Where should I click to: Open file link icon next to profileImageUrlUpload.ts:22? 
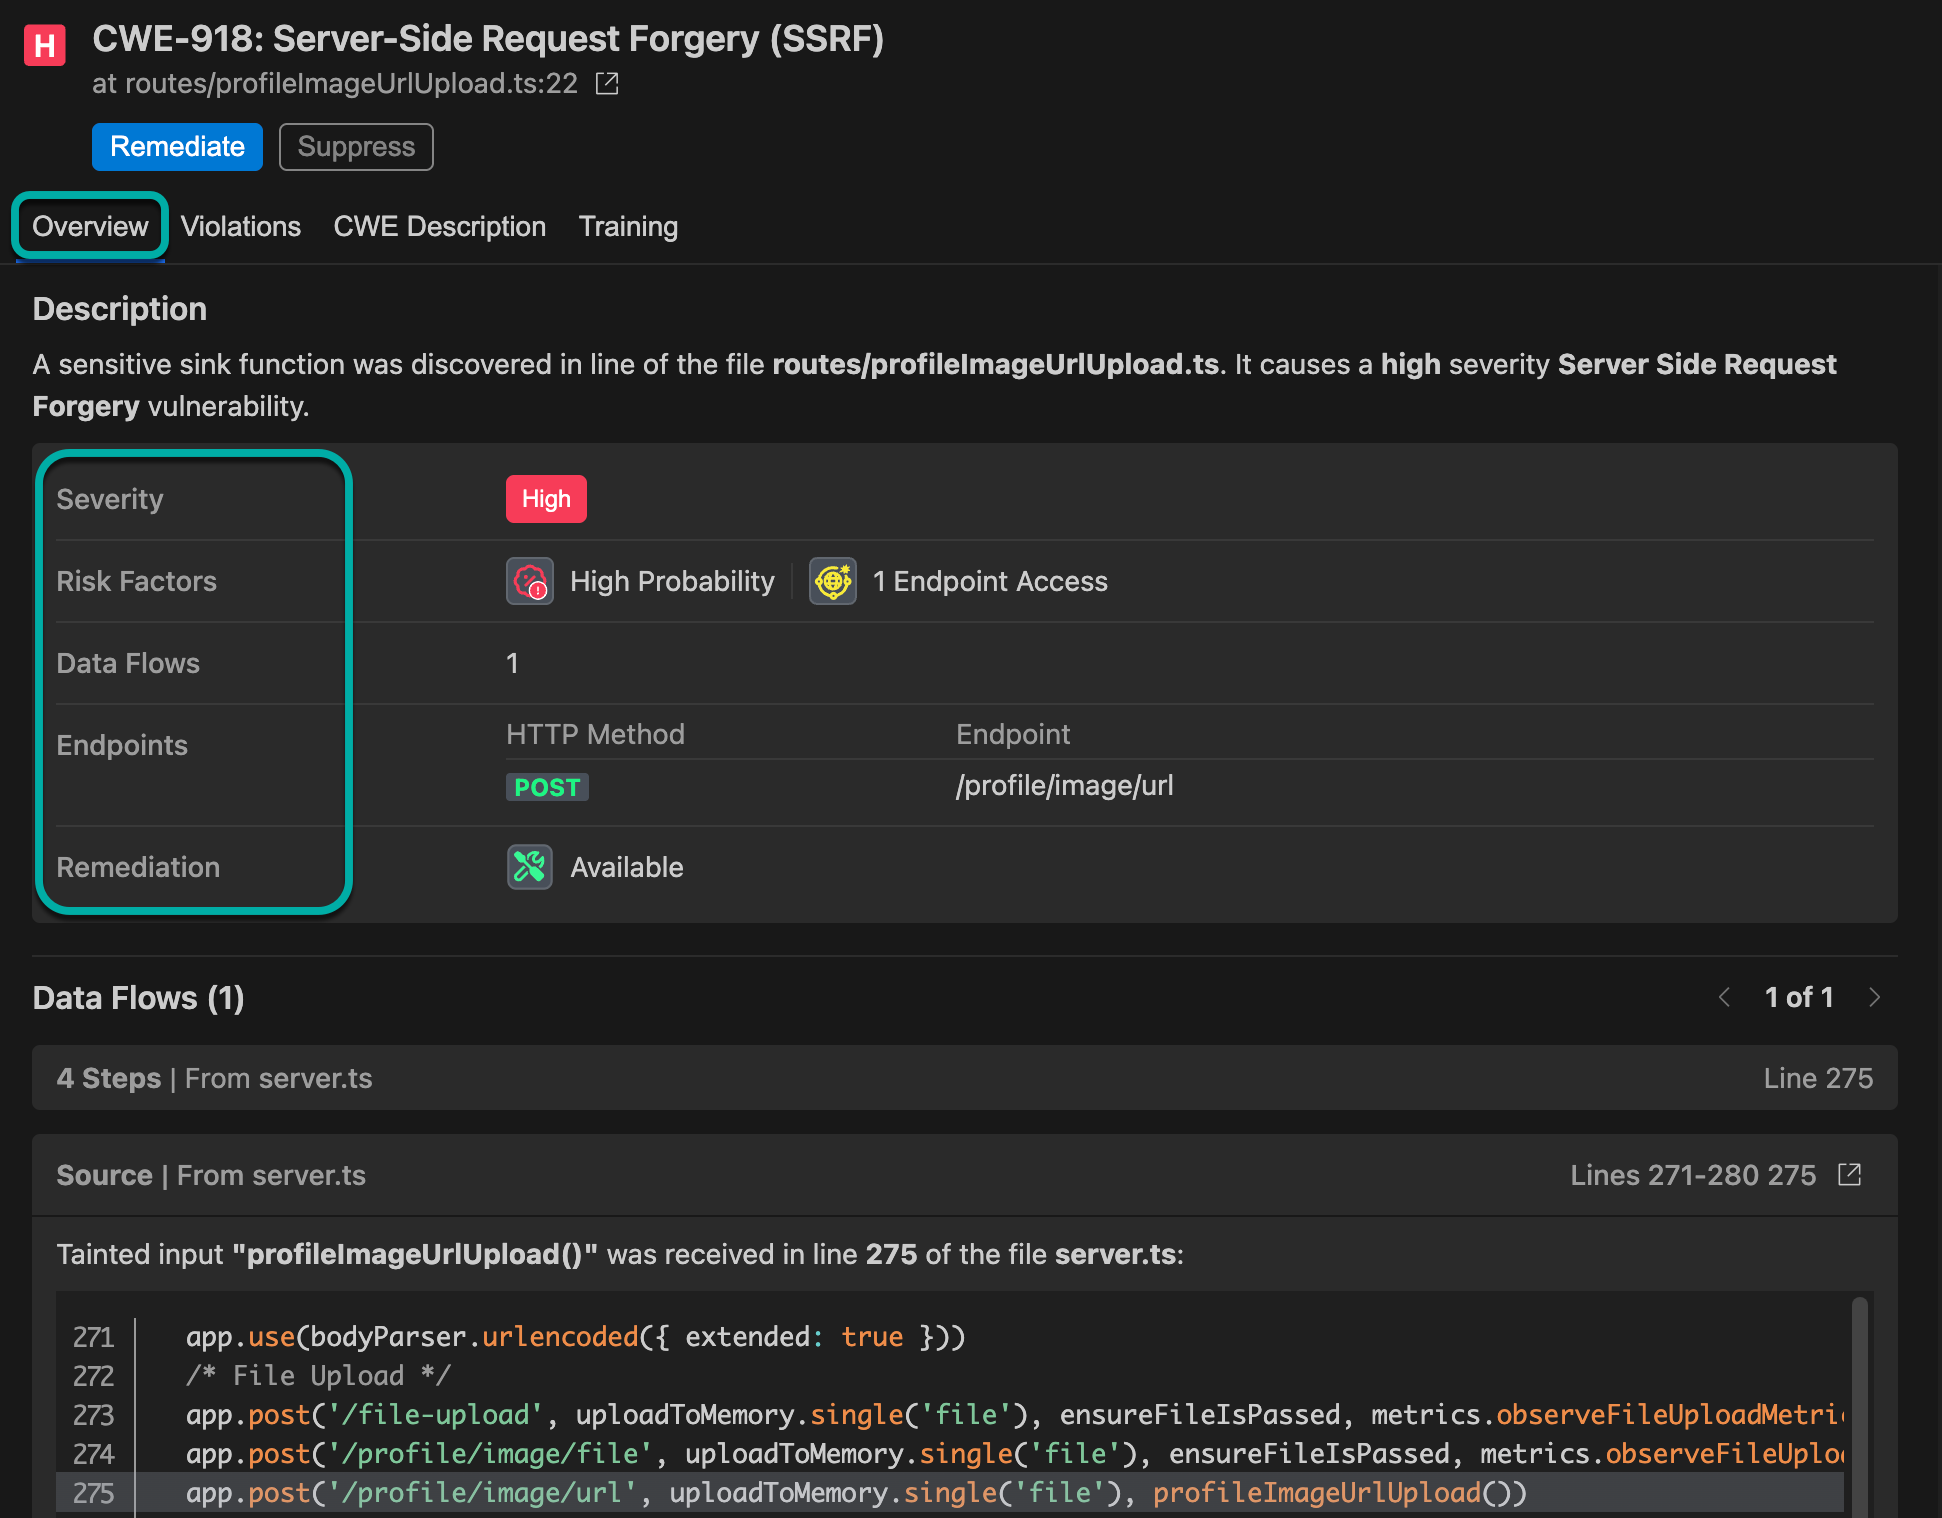(x=607, y=84)
